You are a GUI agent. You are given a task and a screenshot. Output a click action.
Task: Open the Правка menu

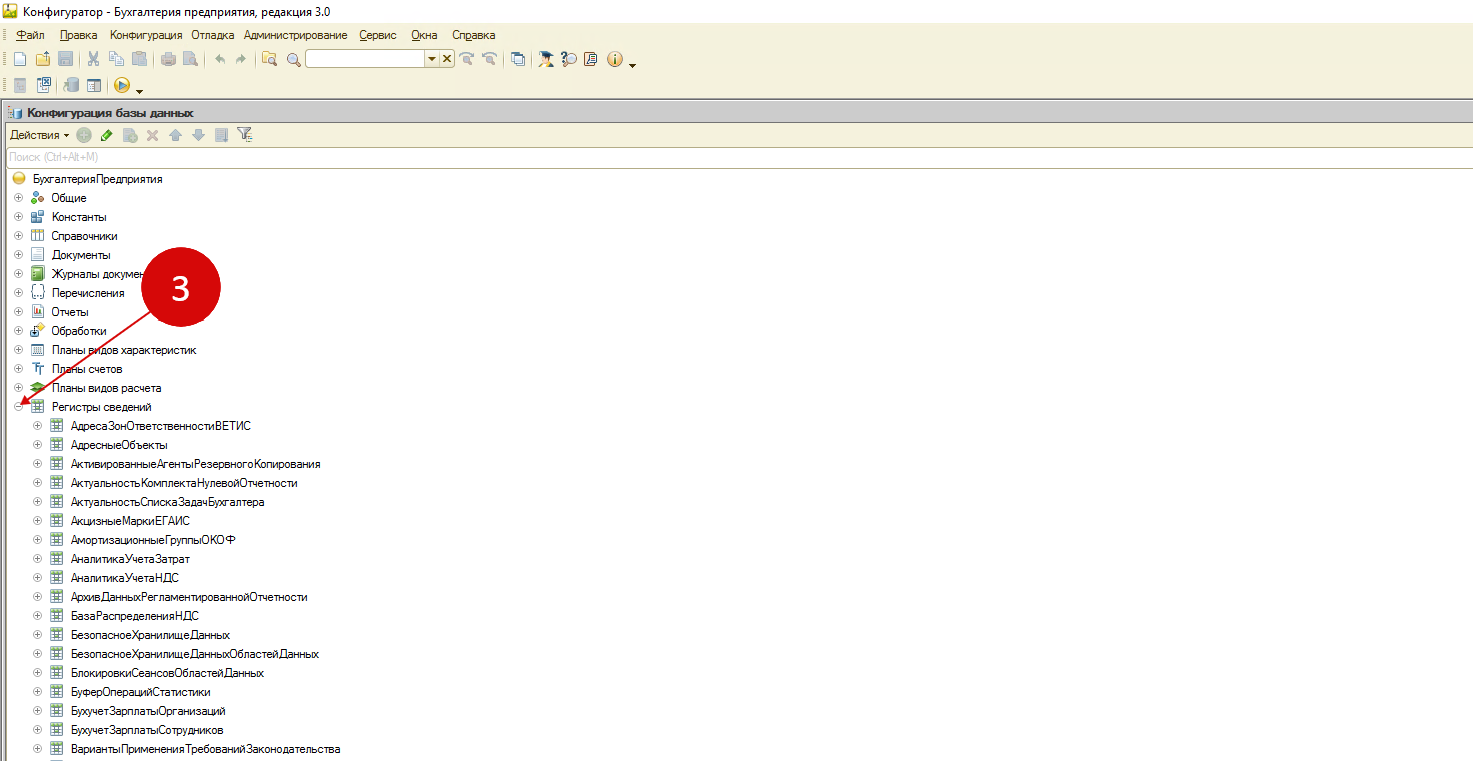click(x=79, y=35)
